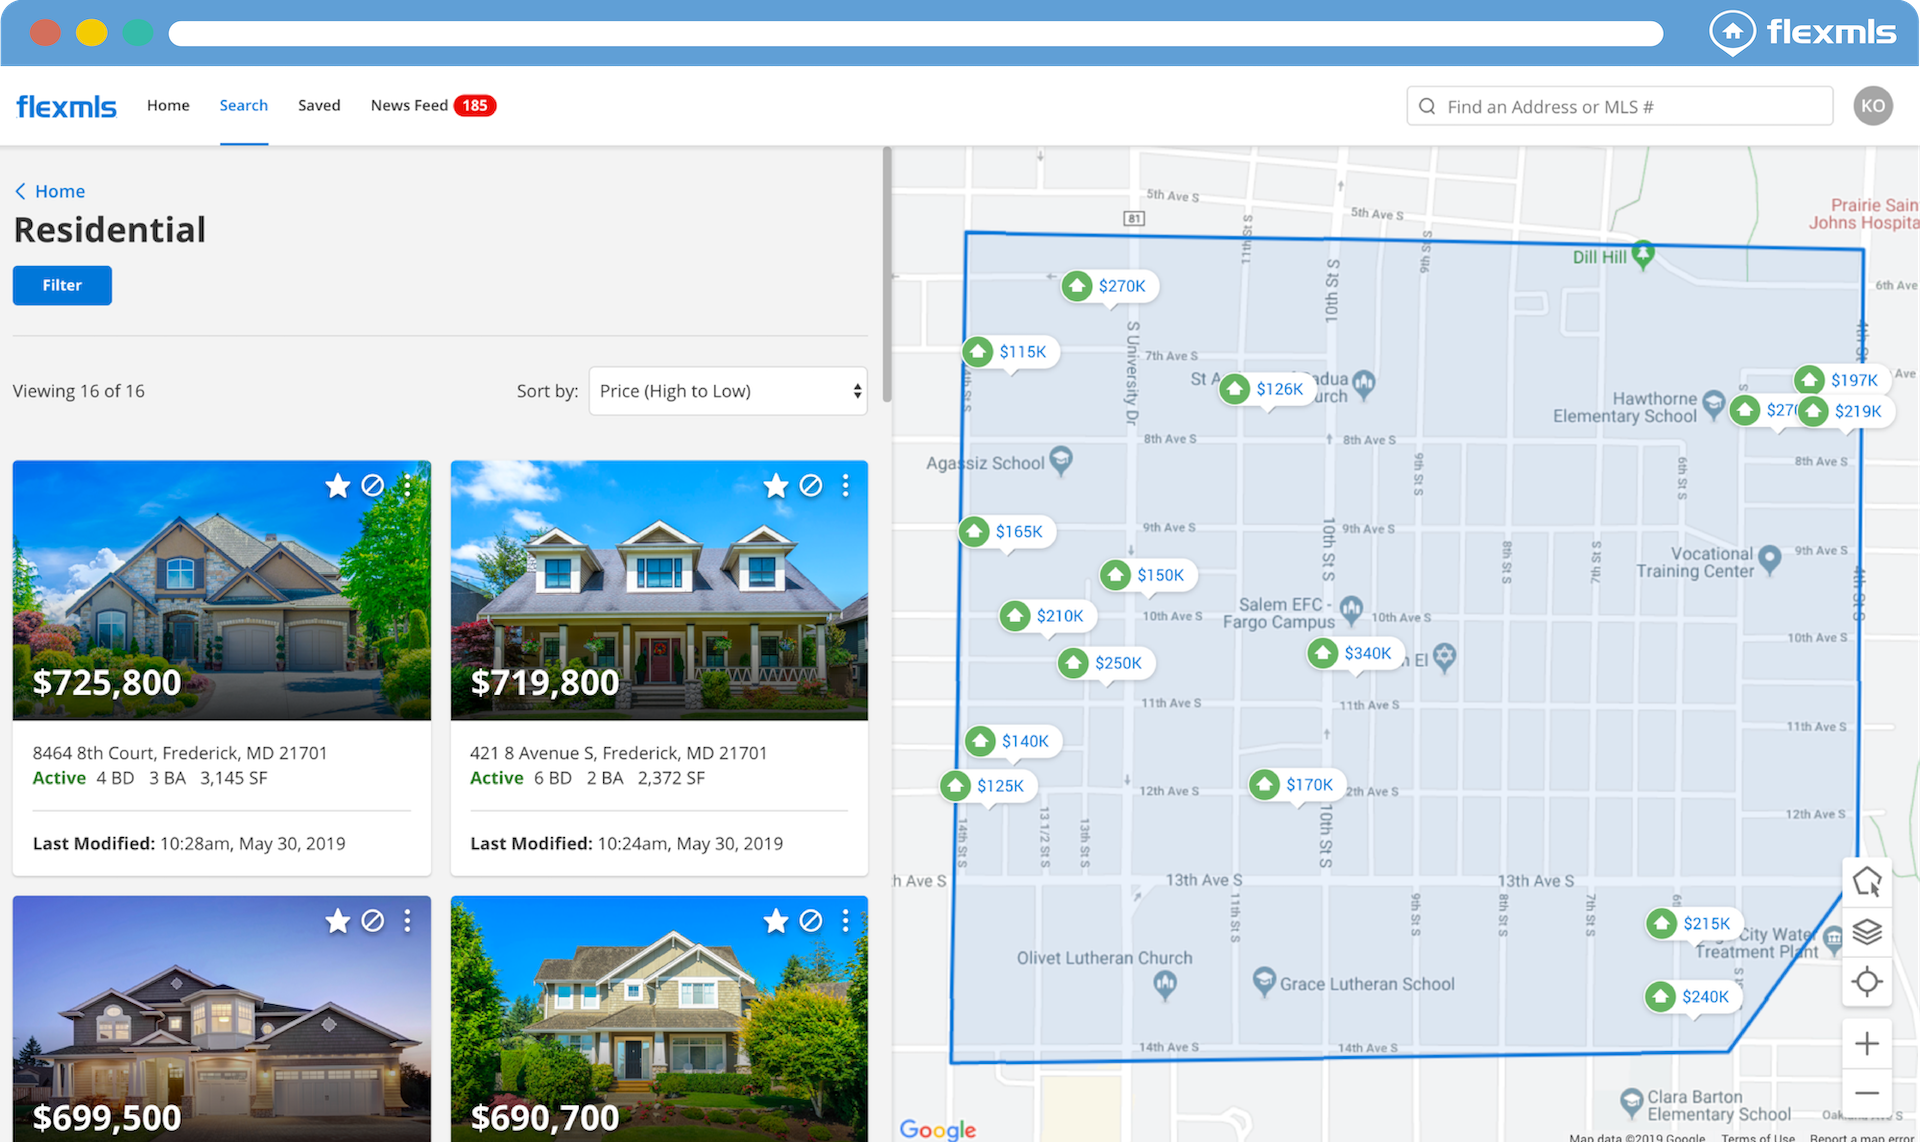Screen dimensions: 1920x1142
Task: Select the polygon draw tool on map
Action: coord(1866,882)
